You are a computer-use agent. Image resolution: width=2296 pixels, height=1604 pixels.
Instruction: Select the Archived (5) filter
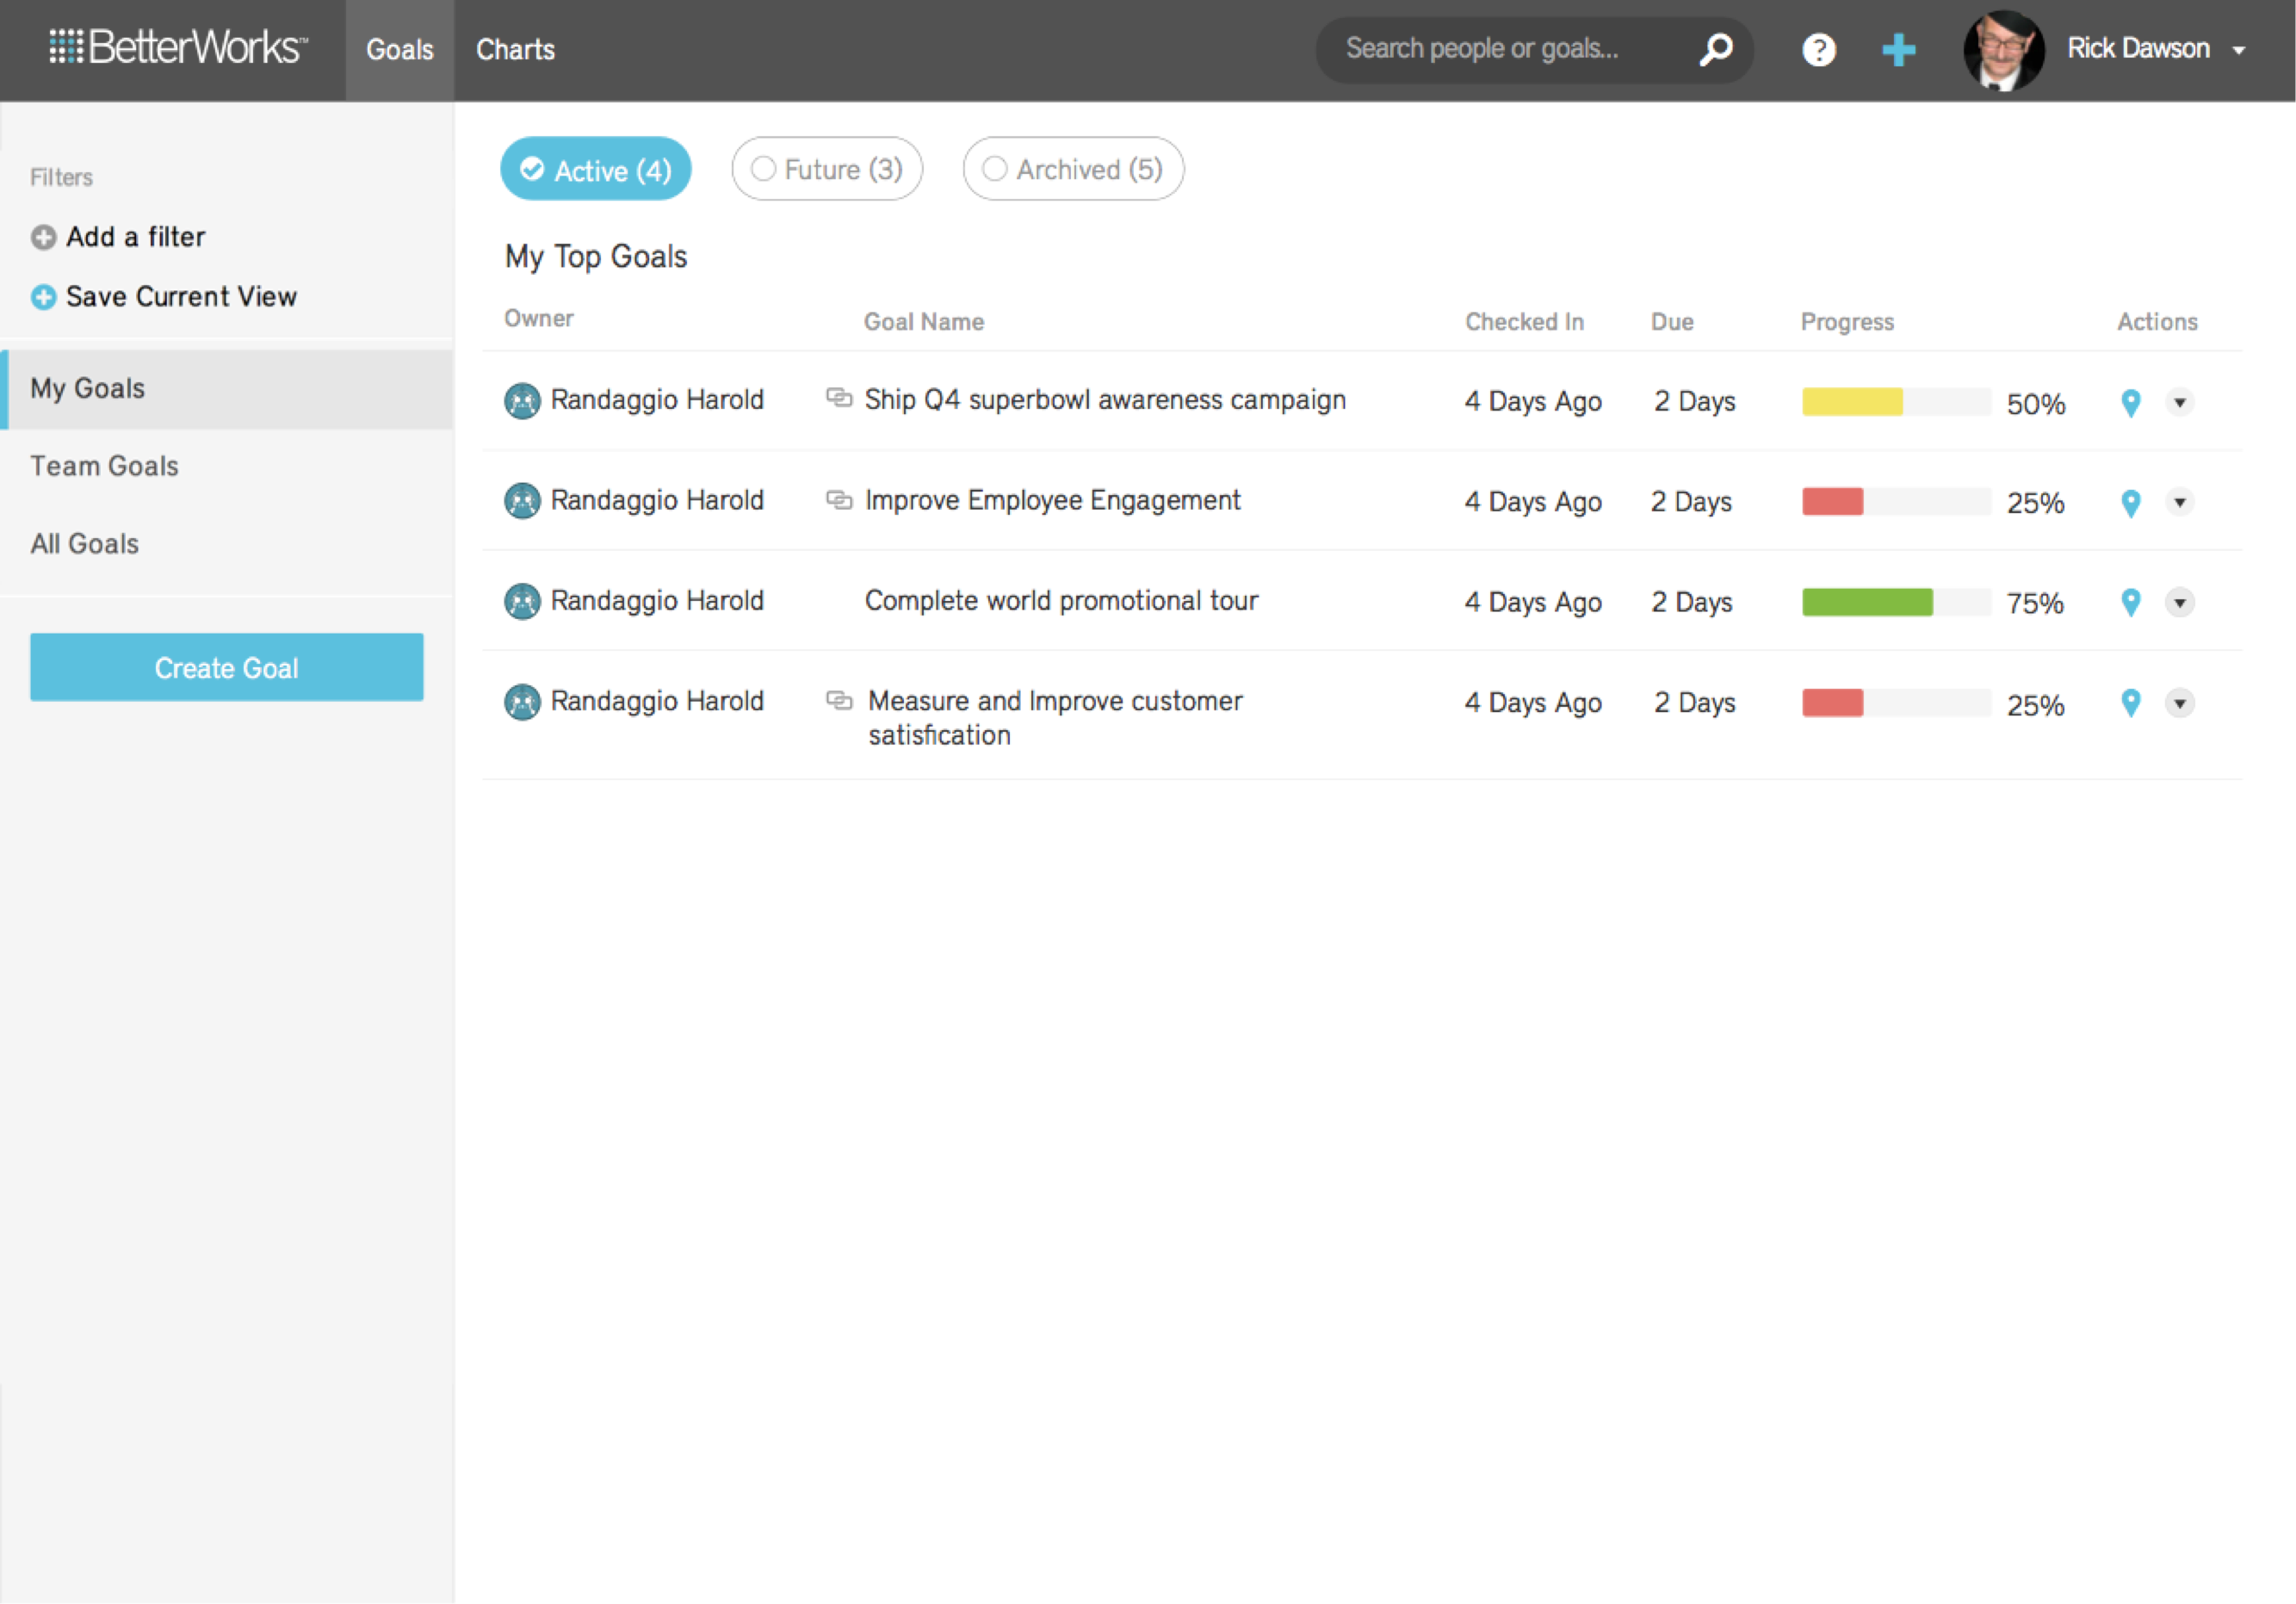coord(1072,169)
